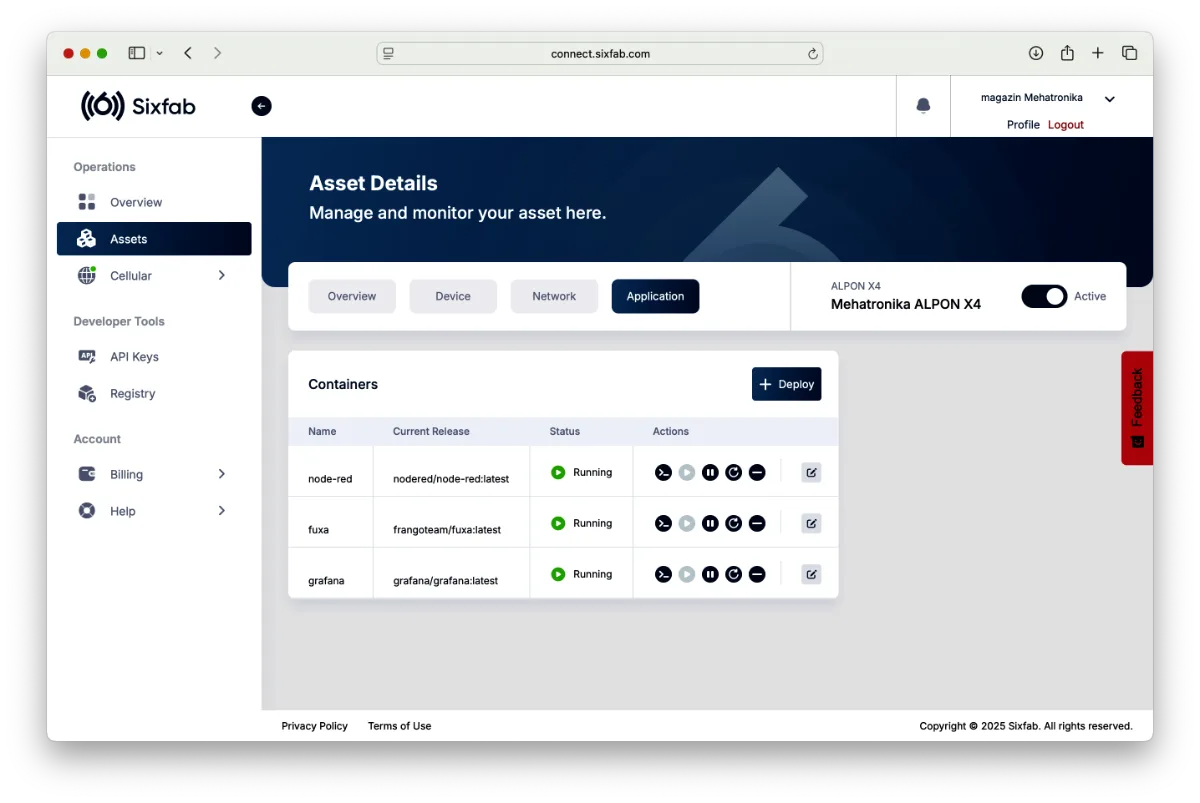The image size is (1200, 803).
Task: Open the Profile link
Action: 1023,125
